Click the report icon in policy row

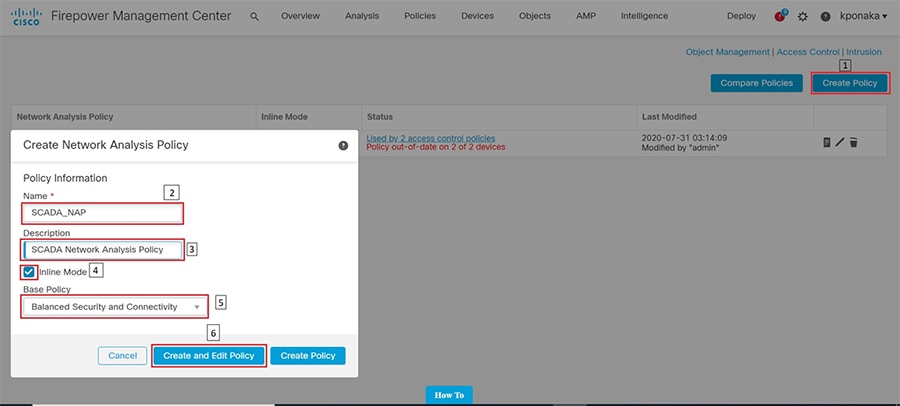tap(827, 142)
